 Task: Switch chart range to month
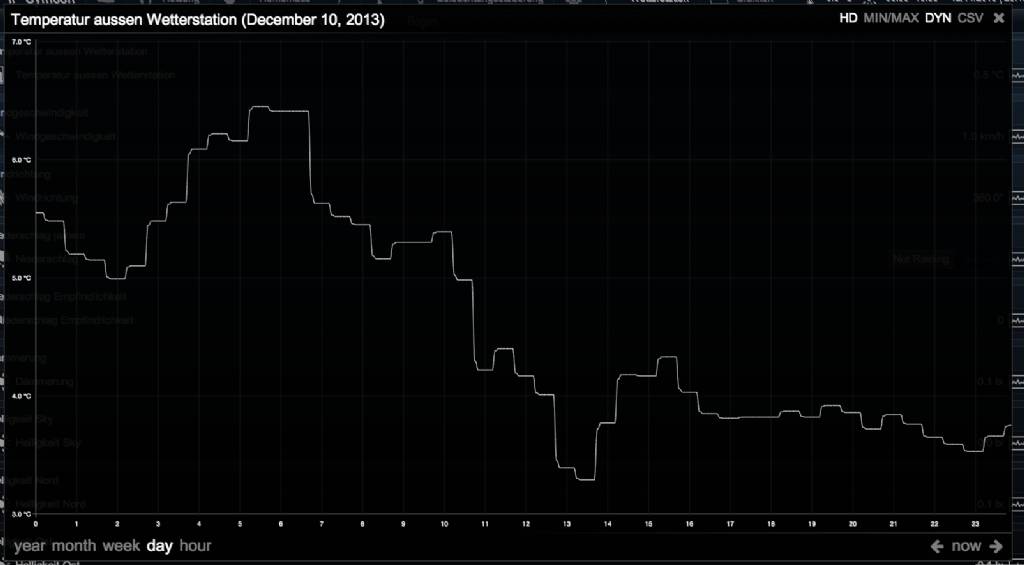[x=74, y=545]
